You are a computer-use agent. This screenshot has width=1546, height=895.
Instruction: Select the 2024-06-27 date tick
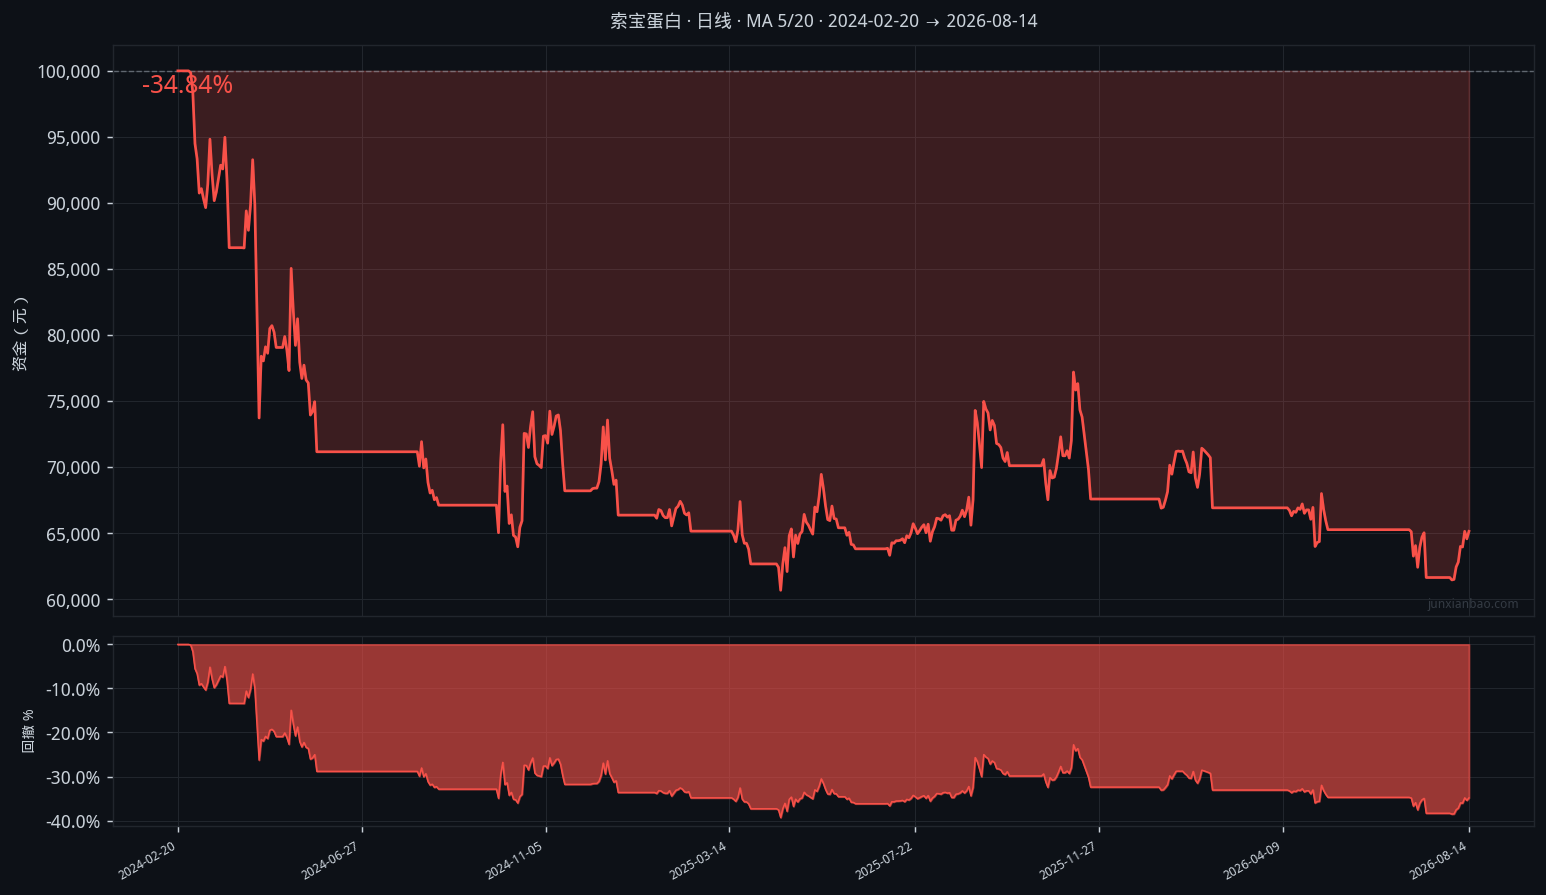(x=331, y=861)
